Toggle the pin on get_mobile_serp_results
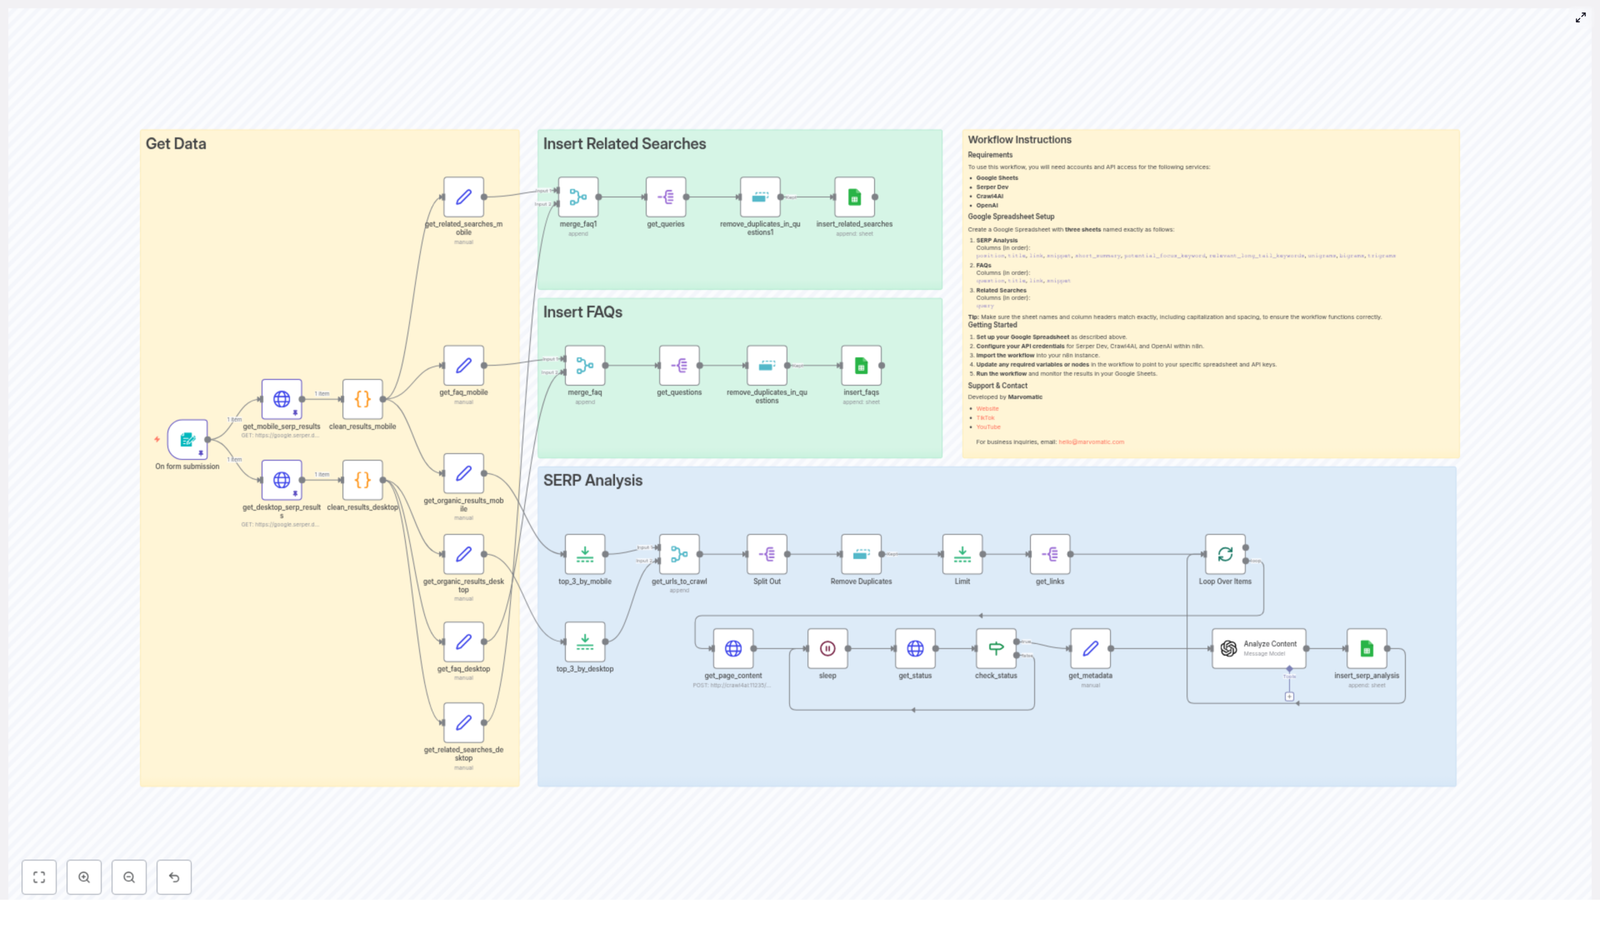This screenshot has width=1600, height=938. pyautogui.click(x=295, y=413)
